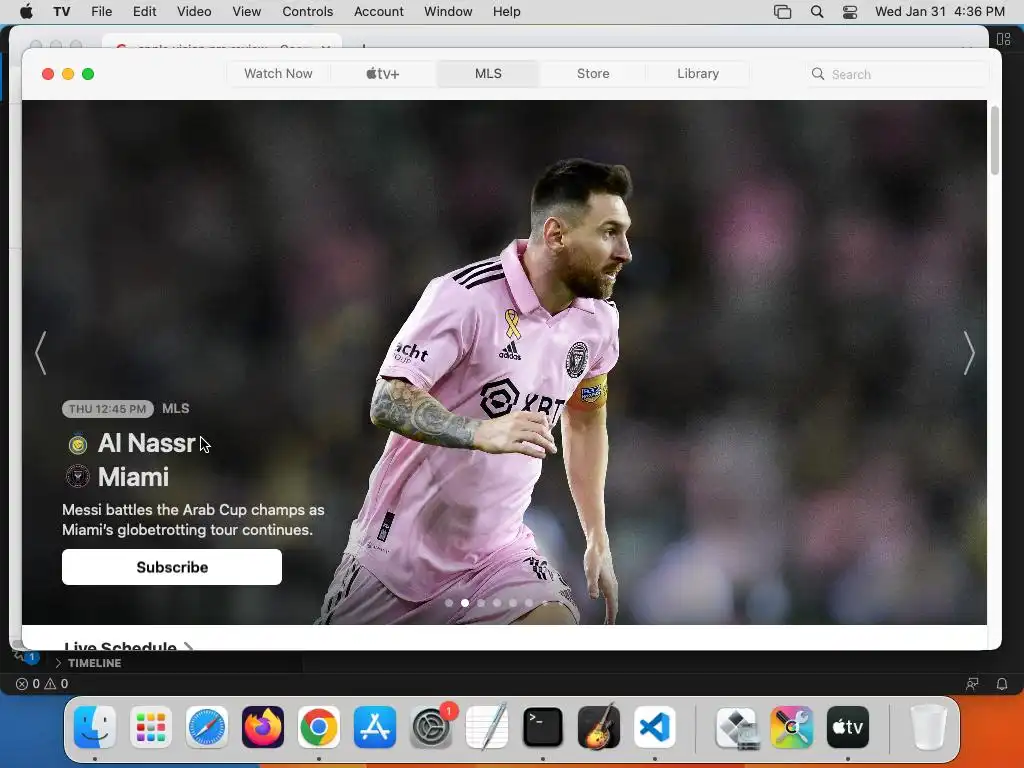Open the TV application menu
The height and width of the screenshot is (768, 1024).
pyautogui.click(x=61, y=12)
